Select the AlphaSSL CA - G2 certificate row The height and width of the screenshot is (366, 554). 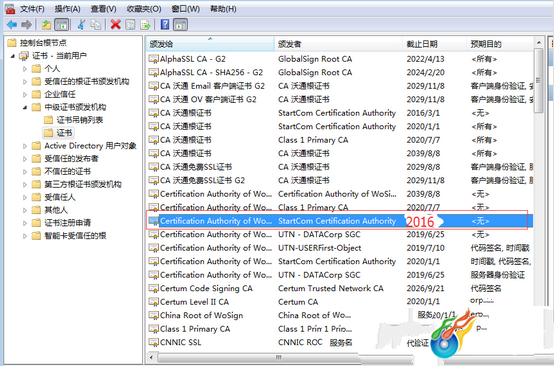pos(339,59)
